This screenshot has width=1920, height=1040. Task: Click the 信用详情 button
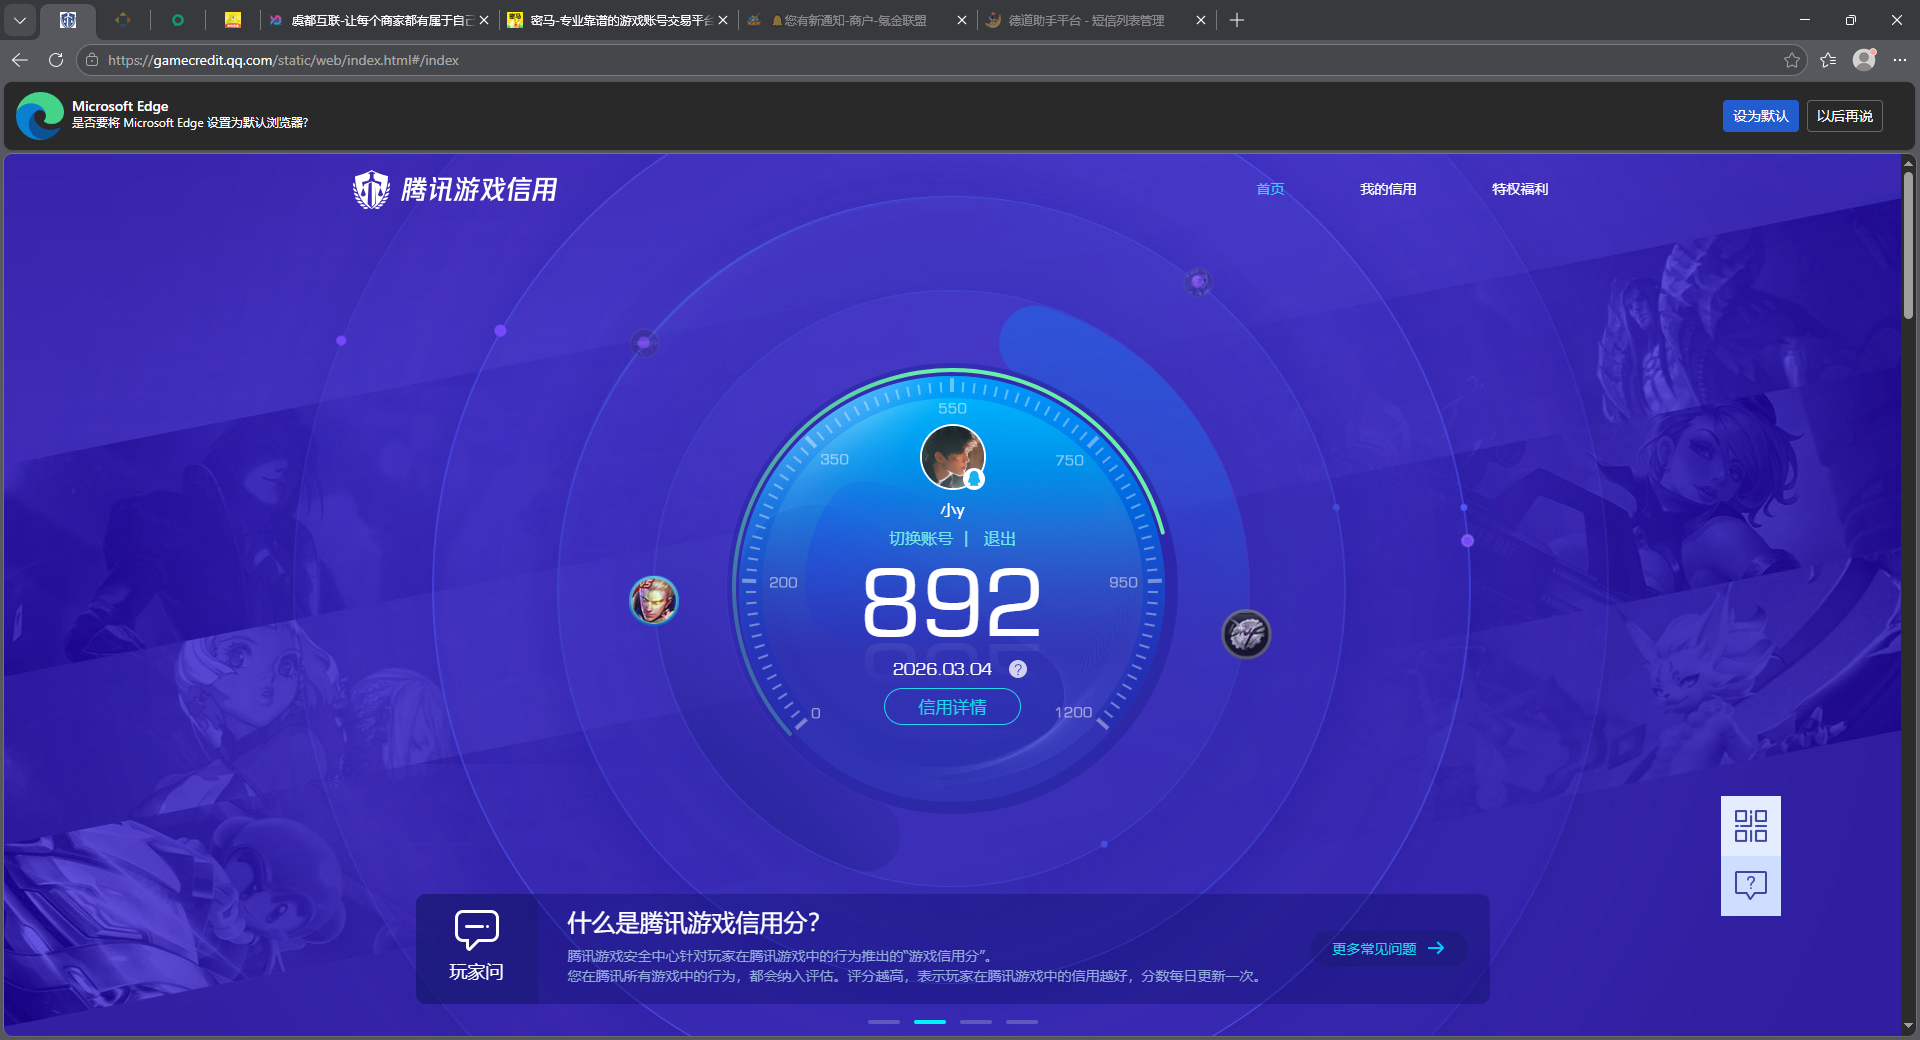(952, 707)
